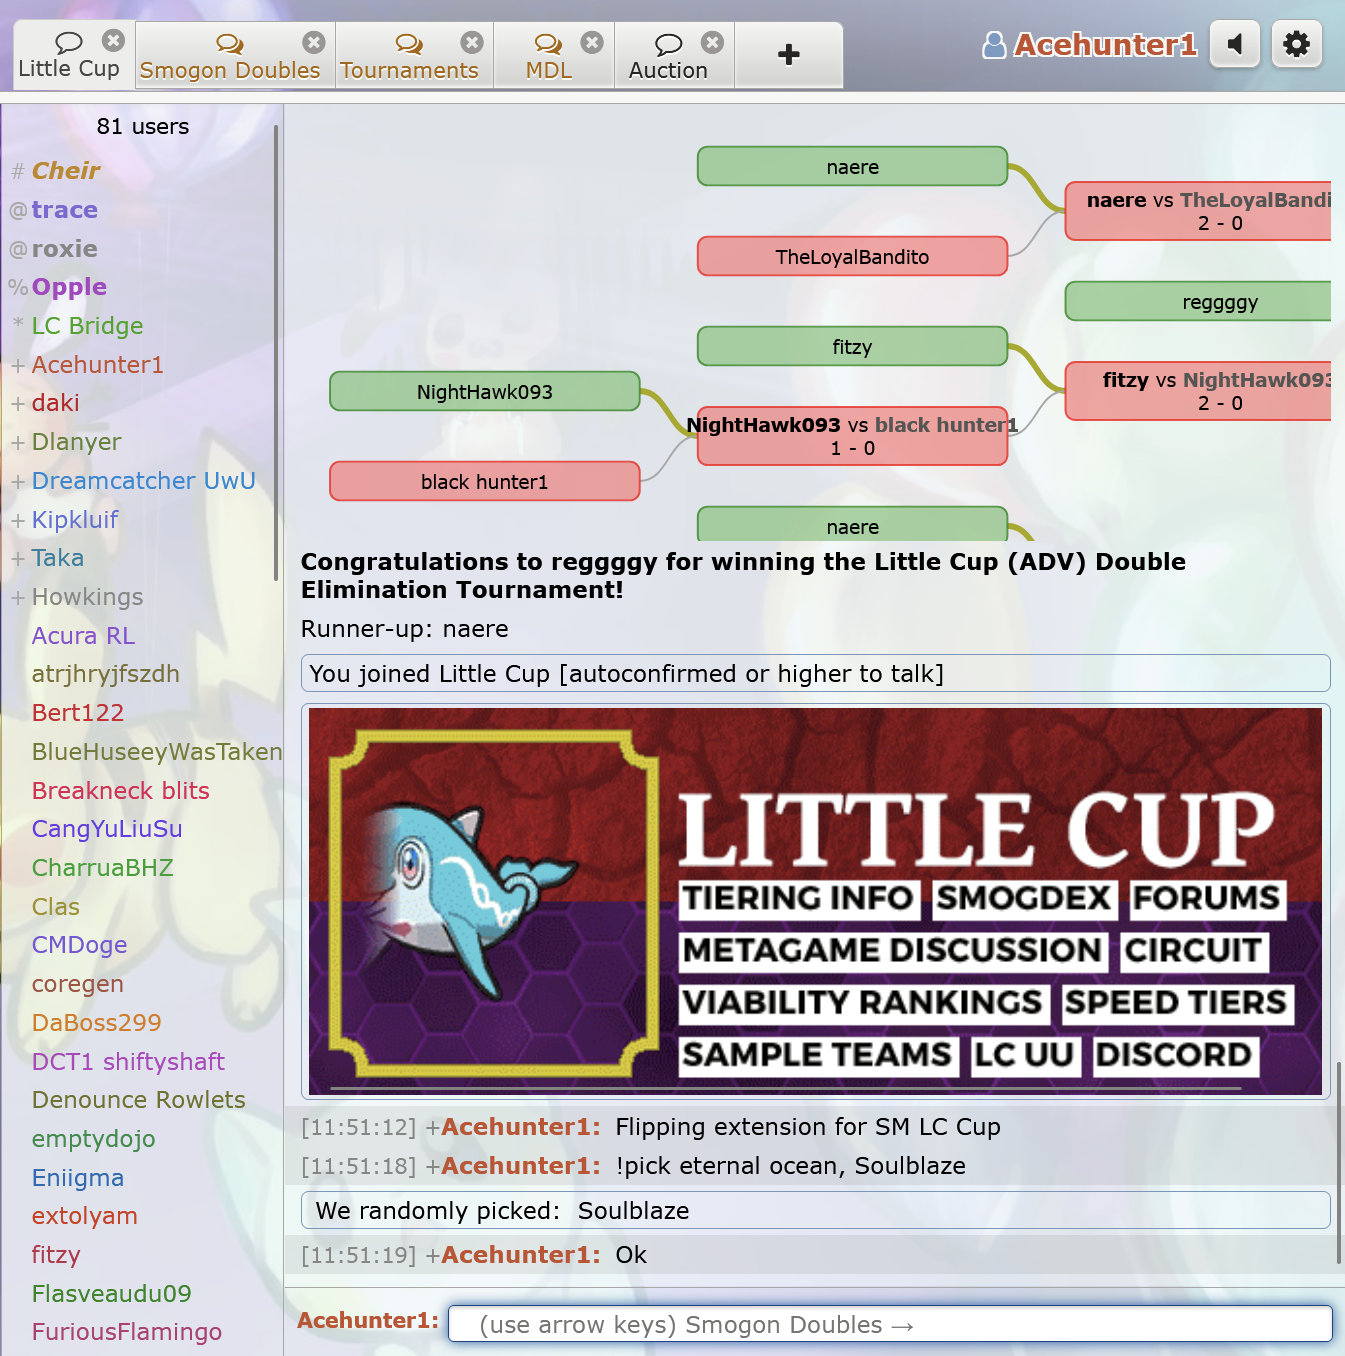Click user Acura RL in the user list
Viewport: 1345px width, 1356px height.
coord(83,636)
